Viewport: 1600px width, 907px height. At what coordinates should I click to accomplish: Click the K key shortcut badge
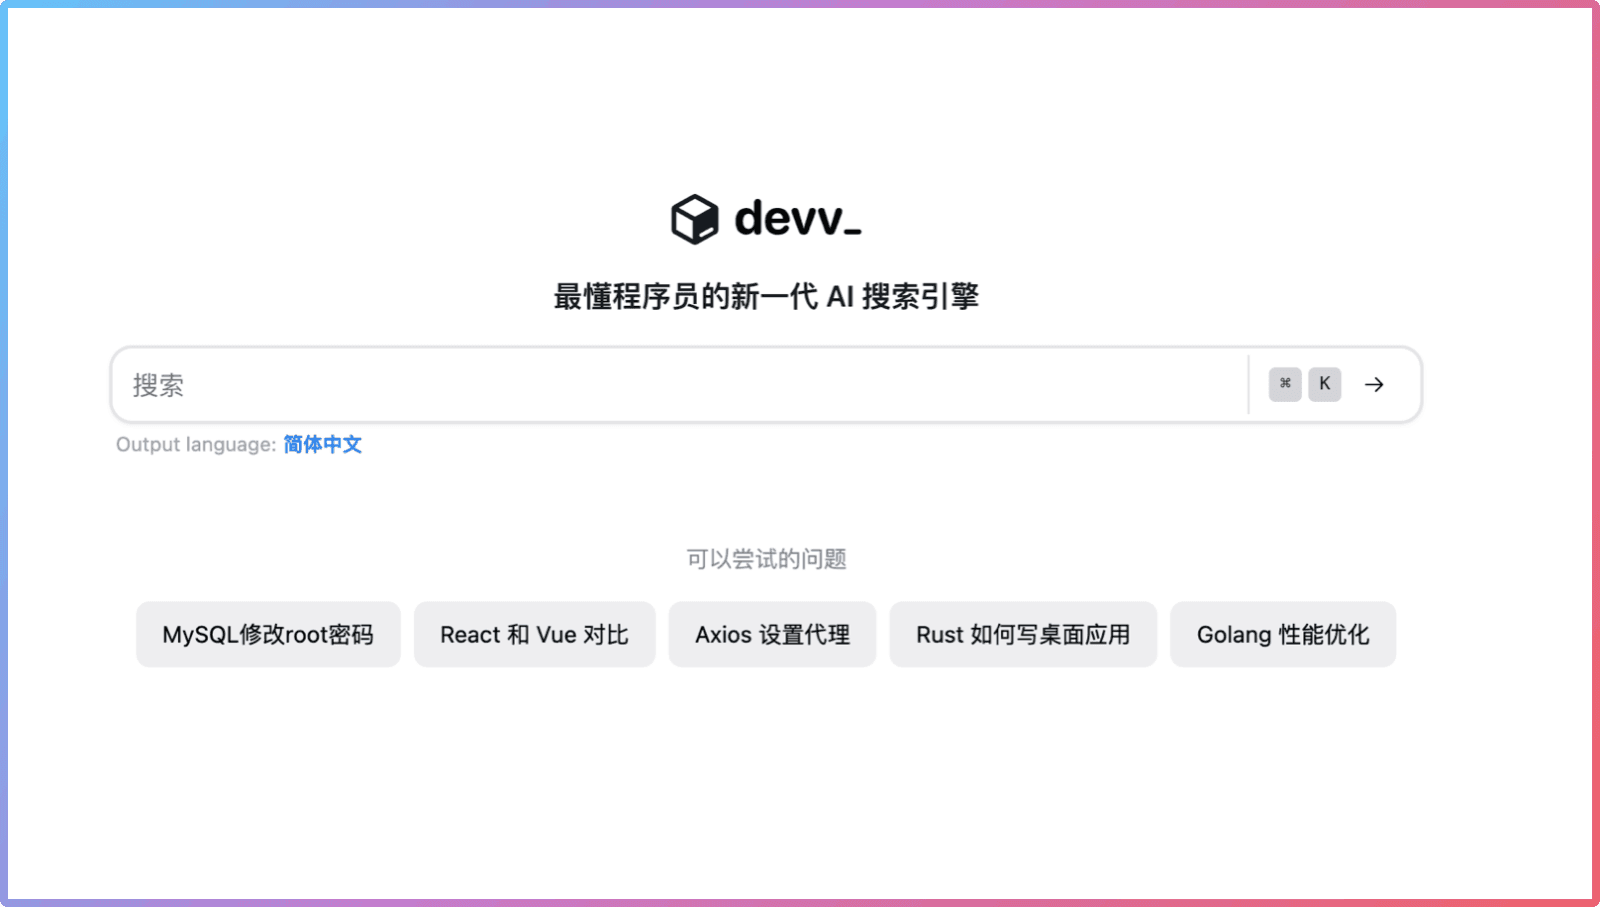pos(1325,384)
